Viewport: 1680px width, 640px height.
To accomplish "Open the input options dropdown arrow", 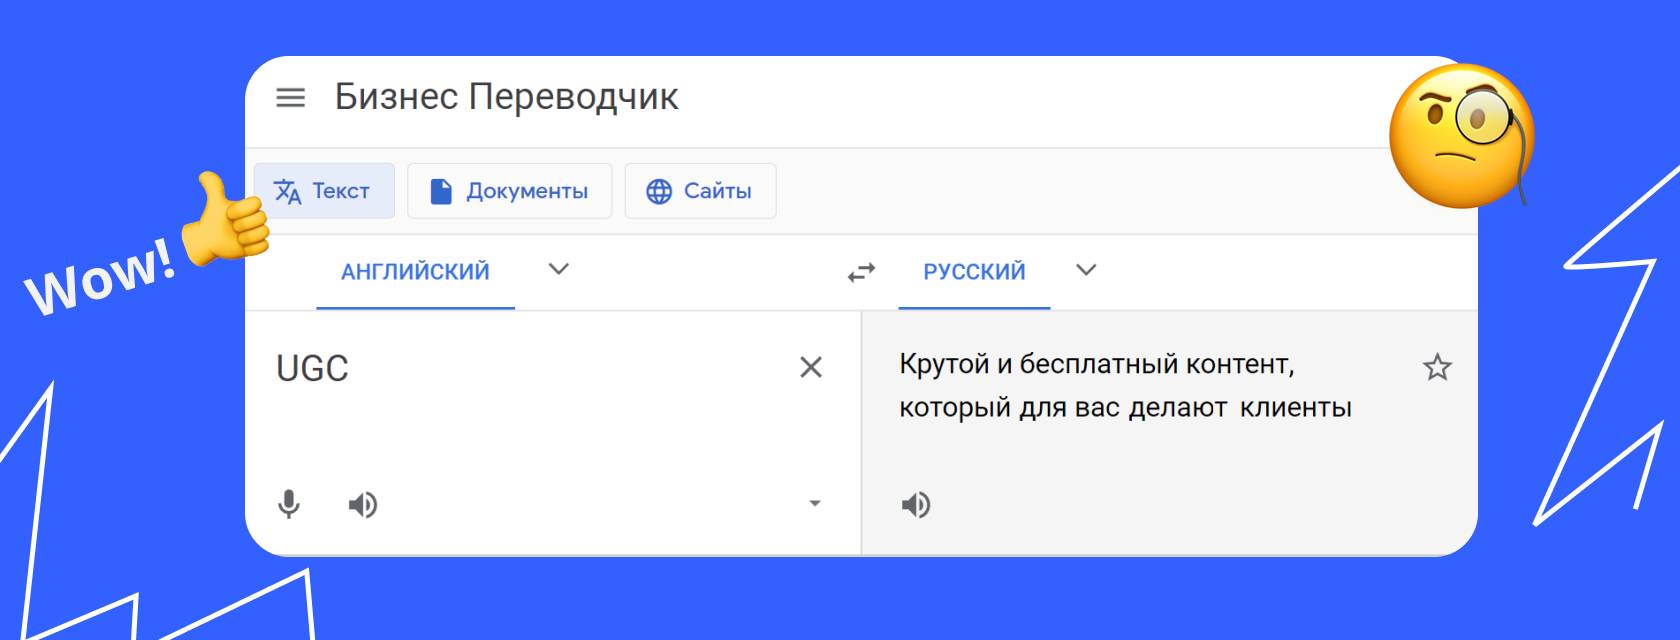I will [814, 505].
